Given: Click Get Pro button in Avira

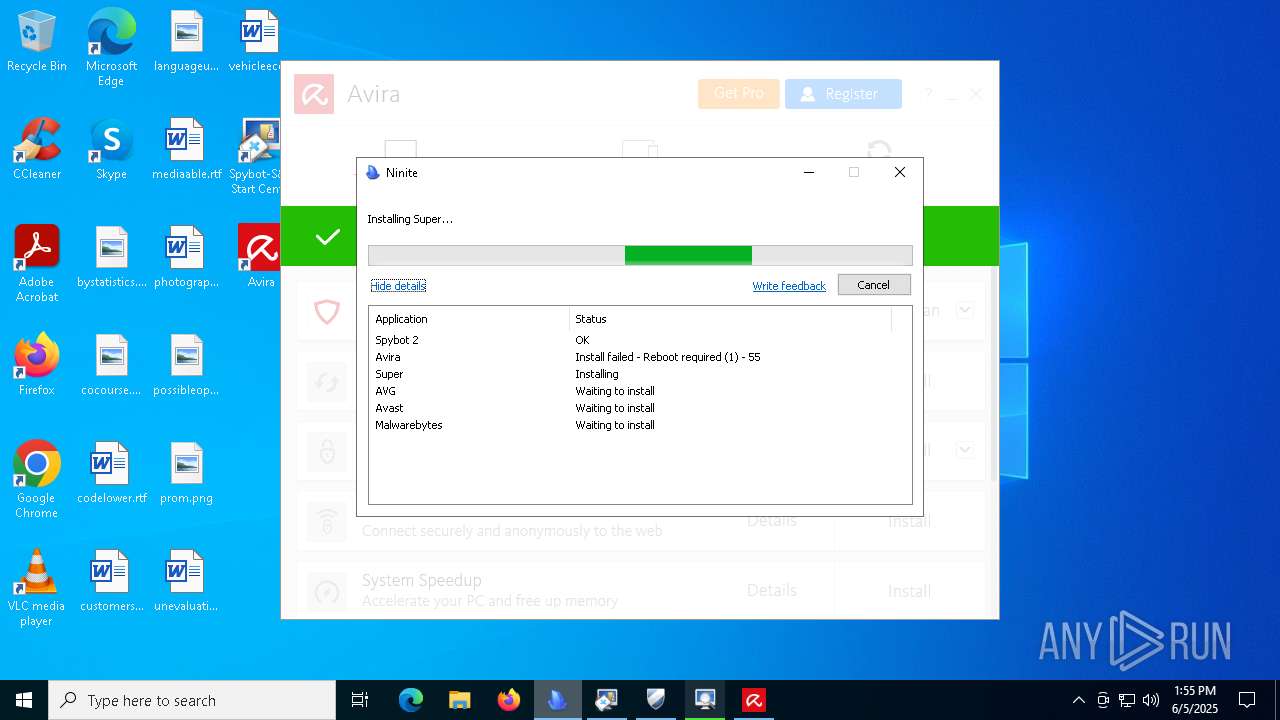Looking at the screenshot, I should 739,94.
